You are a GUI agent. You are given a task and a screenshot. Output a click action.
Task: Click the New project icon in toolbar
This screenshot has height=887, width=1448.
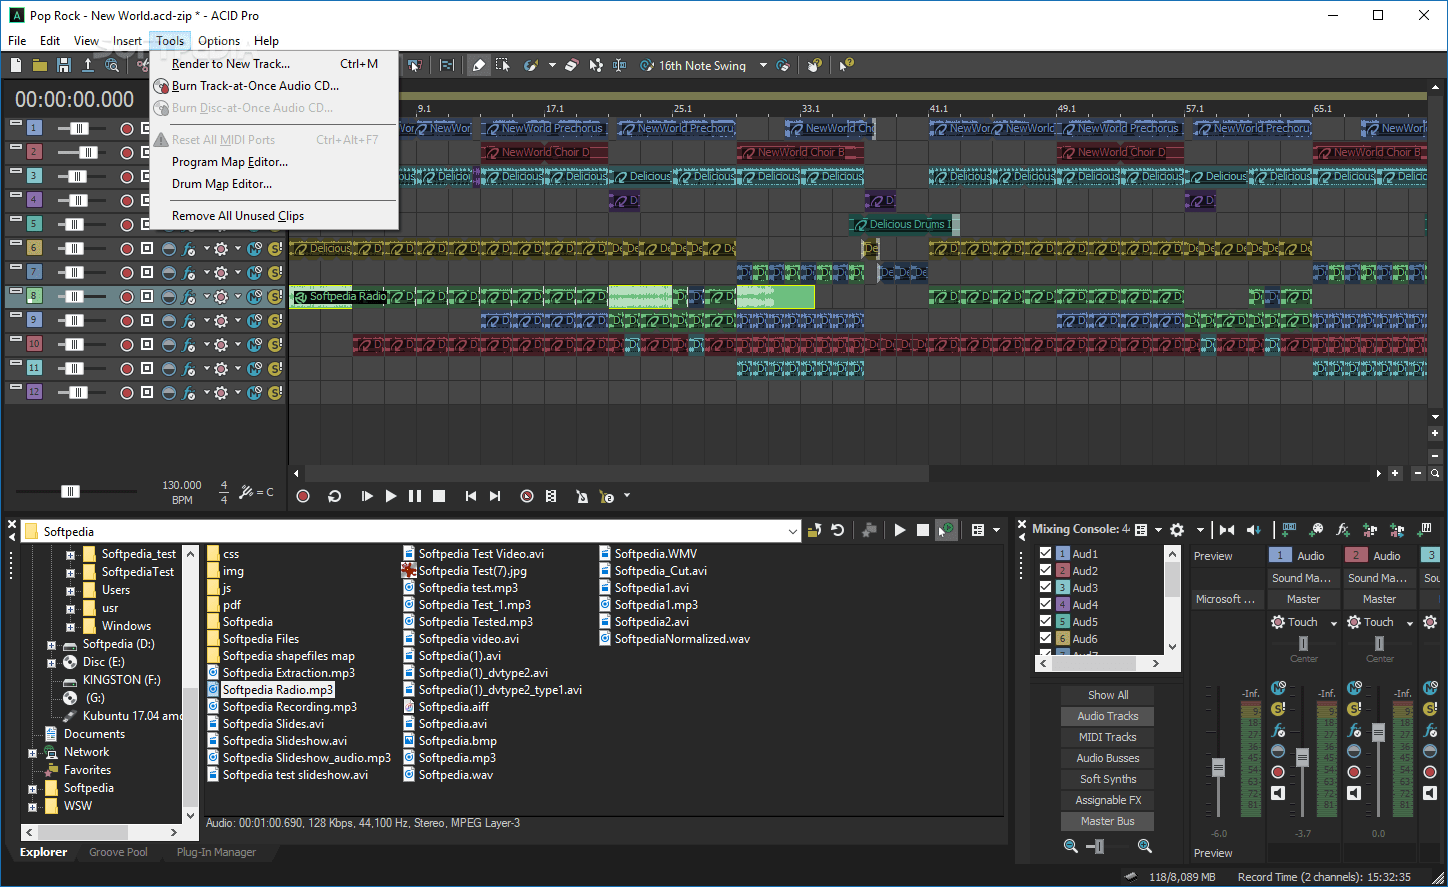(16, 65)
